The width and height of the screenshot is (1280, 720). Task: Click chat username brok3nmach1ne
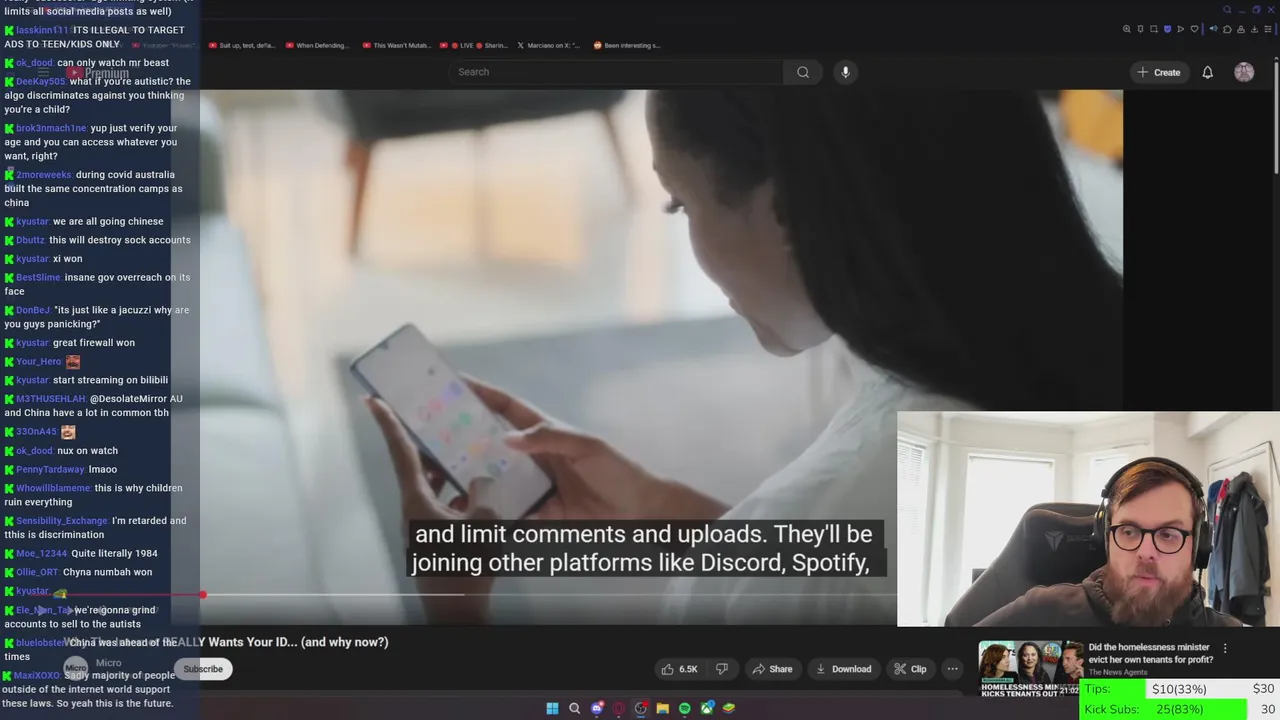click(51, 128)
